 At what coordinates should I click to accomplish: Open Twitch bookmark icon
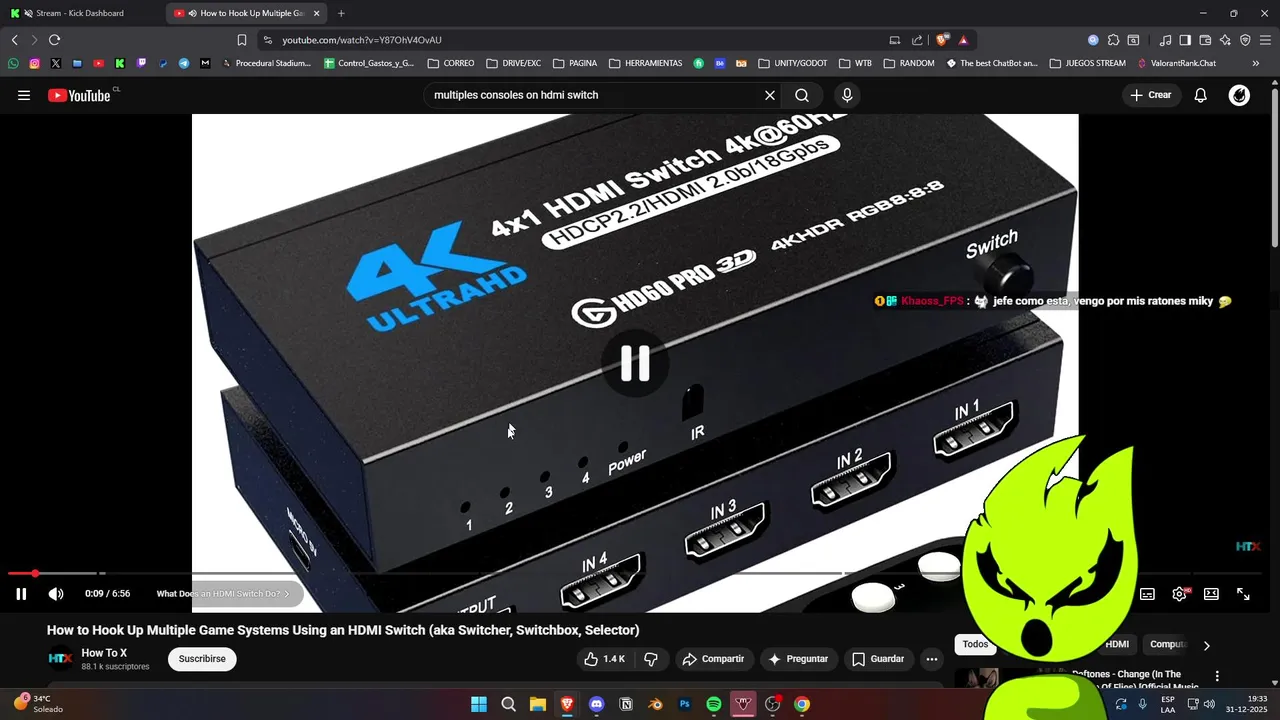141,63
